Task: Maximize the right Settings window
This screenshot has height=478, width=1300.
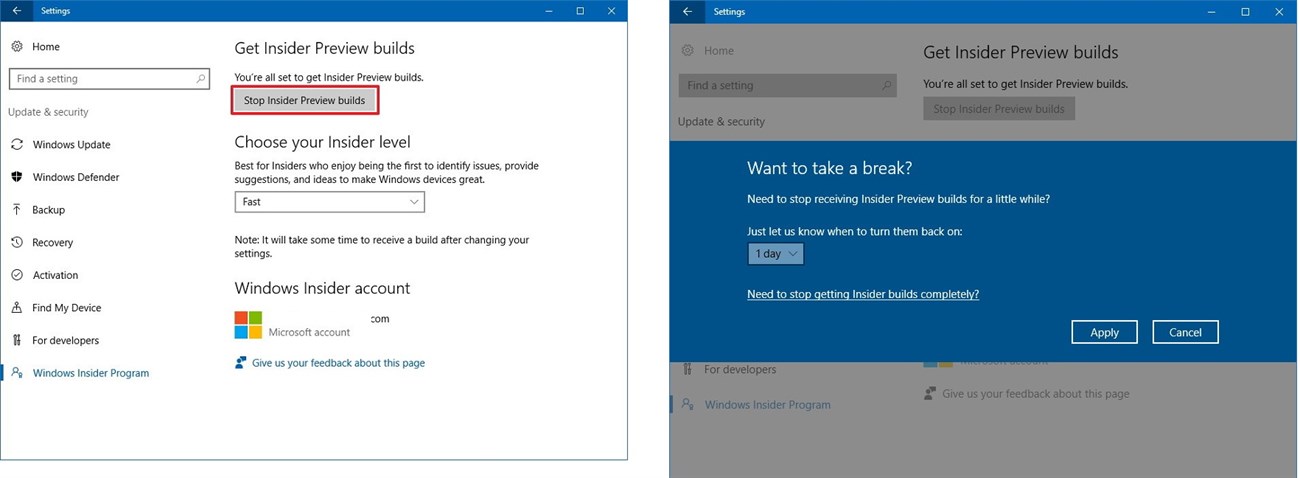Action: click(x=1245, y=11)
